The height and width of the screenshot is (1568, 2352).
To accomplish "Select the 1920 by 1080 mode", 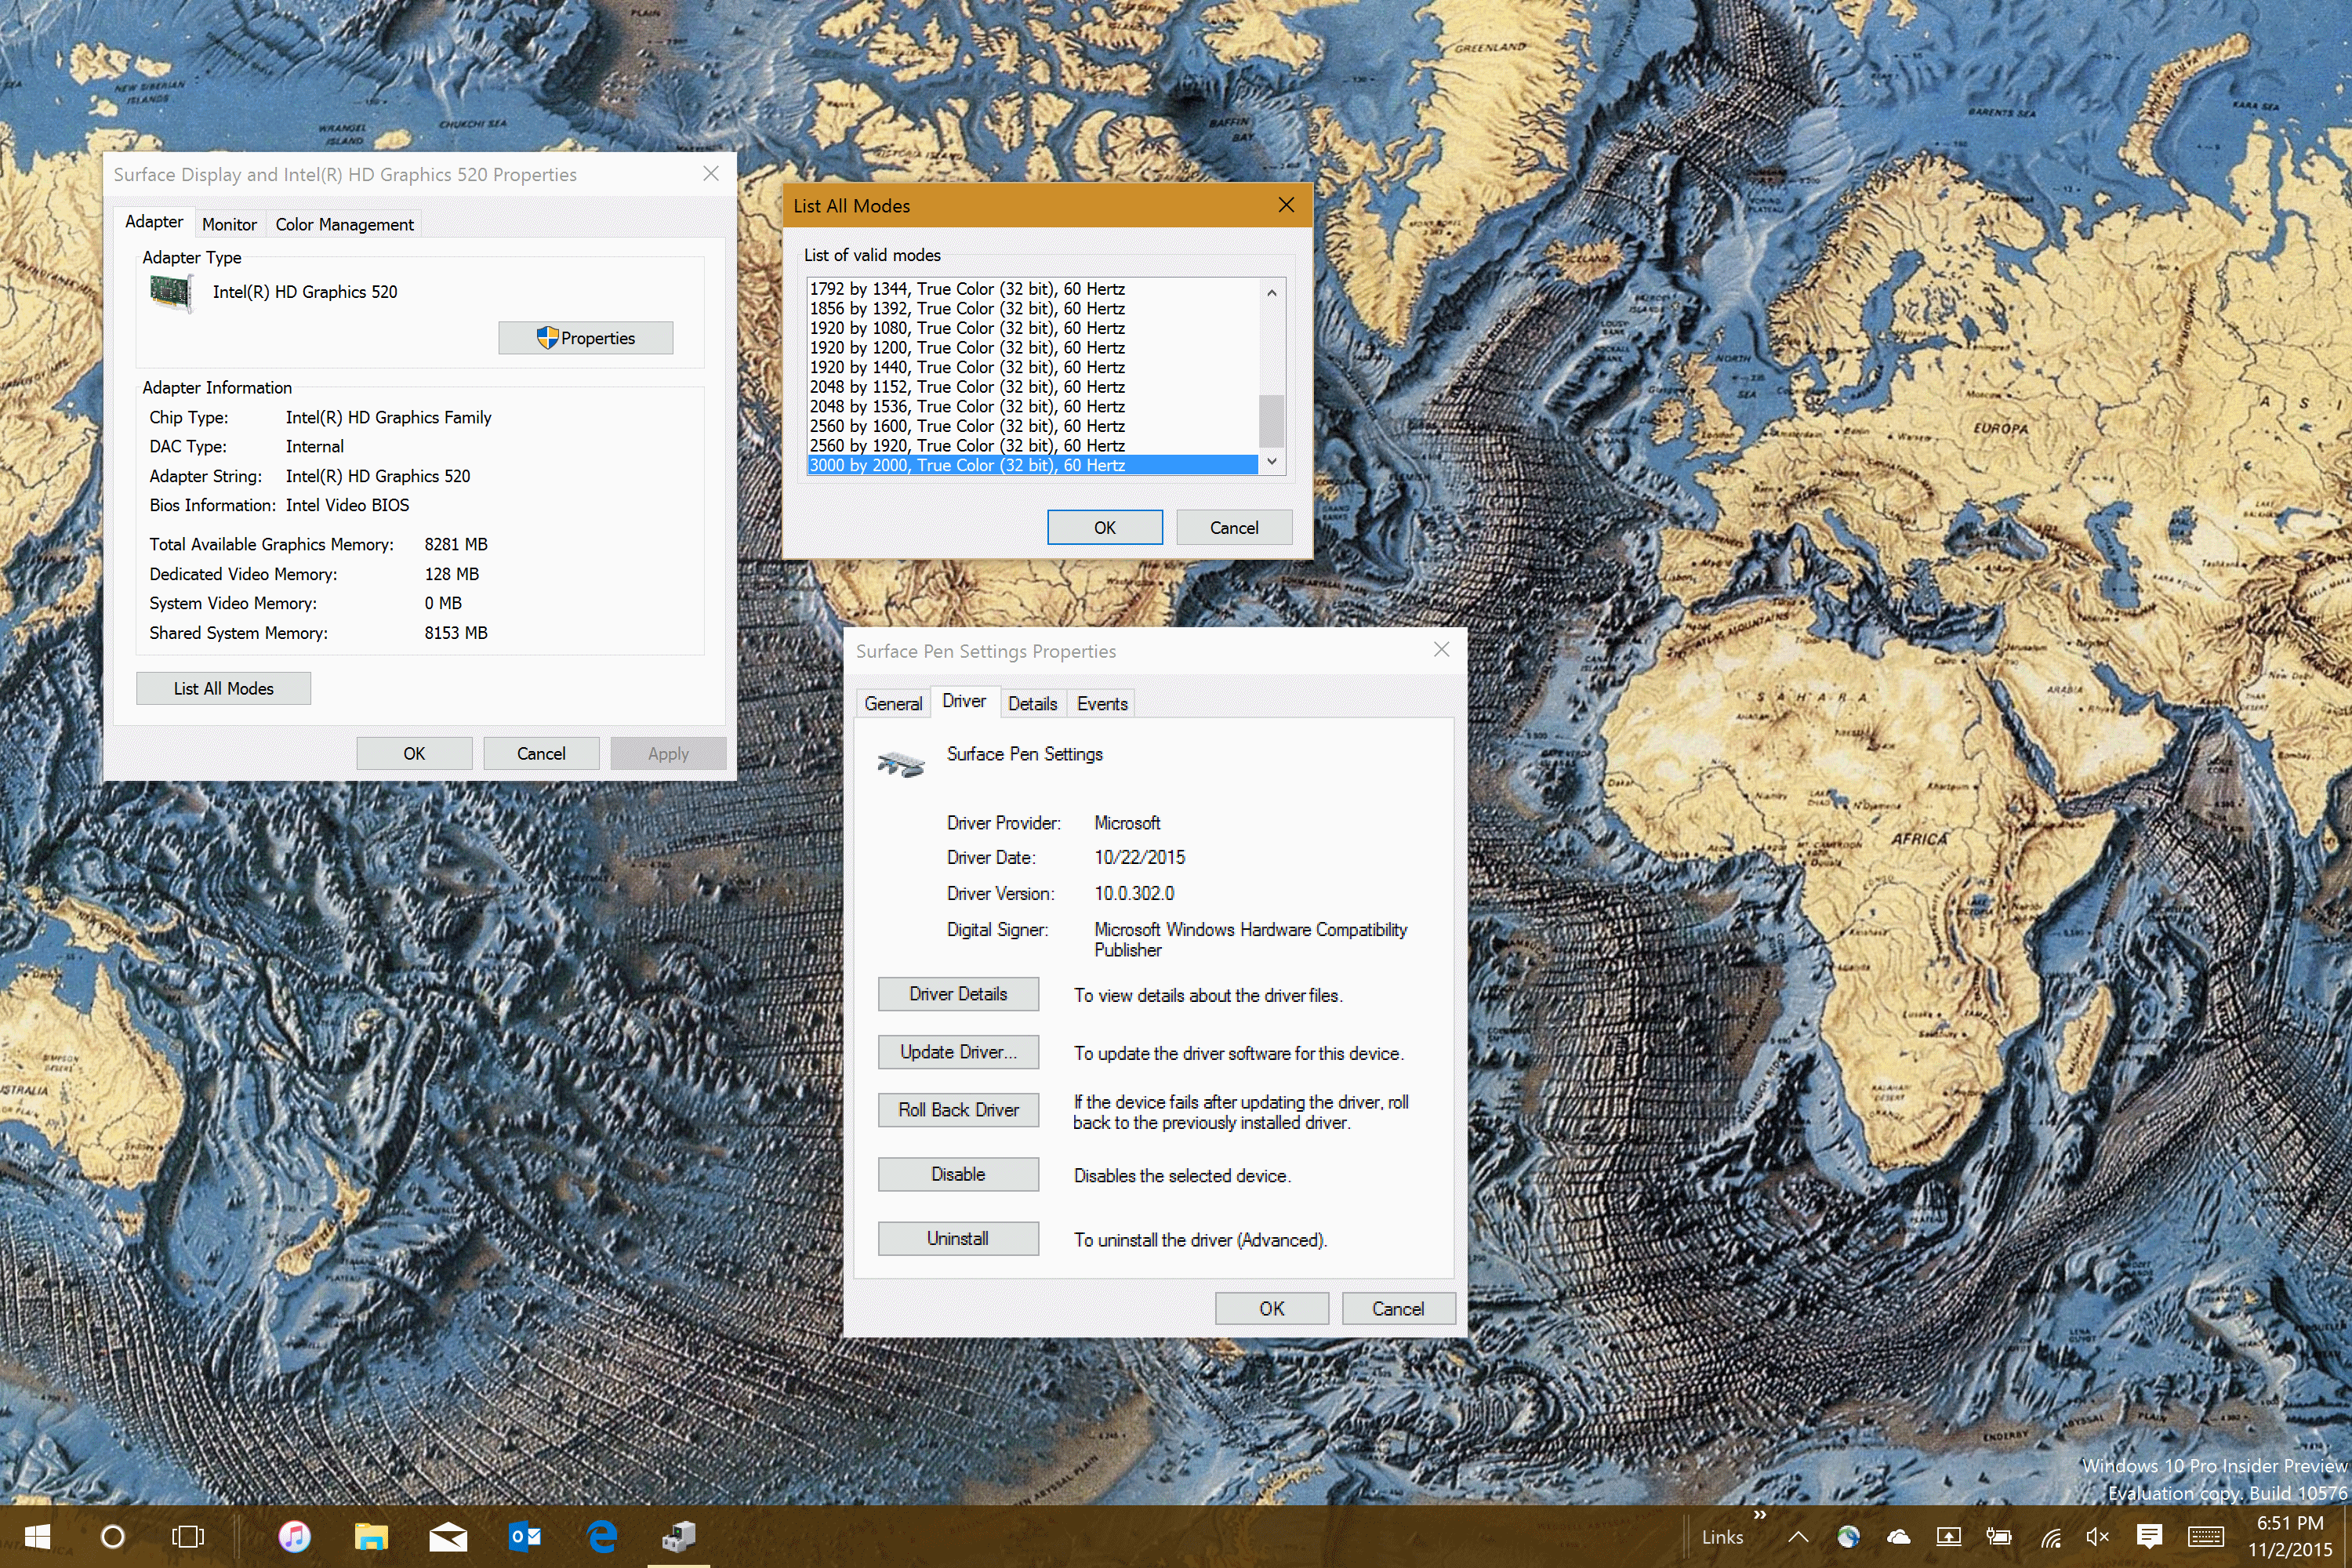I will tap(1032, 328).
